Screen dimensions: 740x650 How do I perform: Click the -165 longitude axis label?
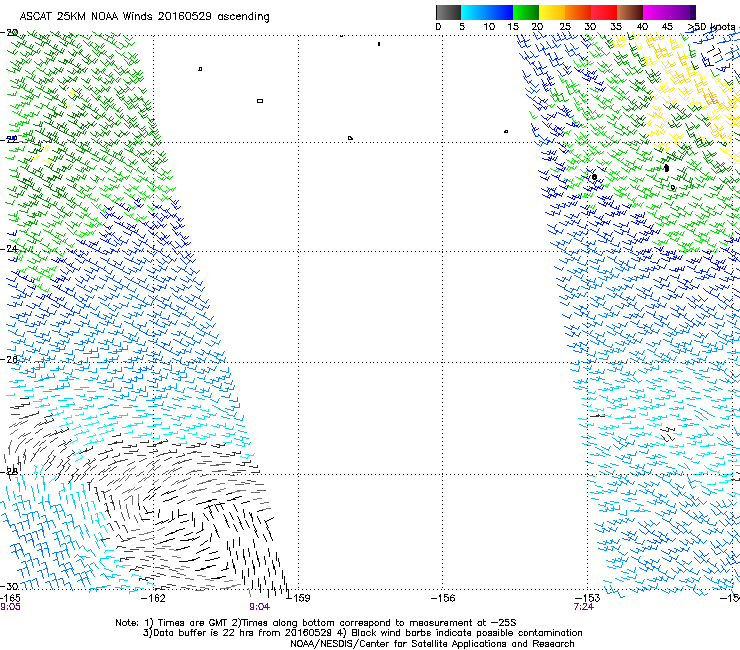pos(10,598)
